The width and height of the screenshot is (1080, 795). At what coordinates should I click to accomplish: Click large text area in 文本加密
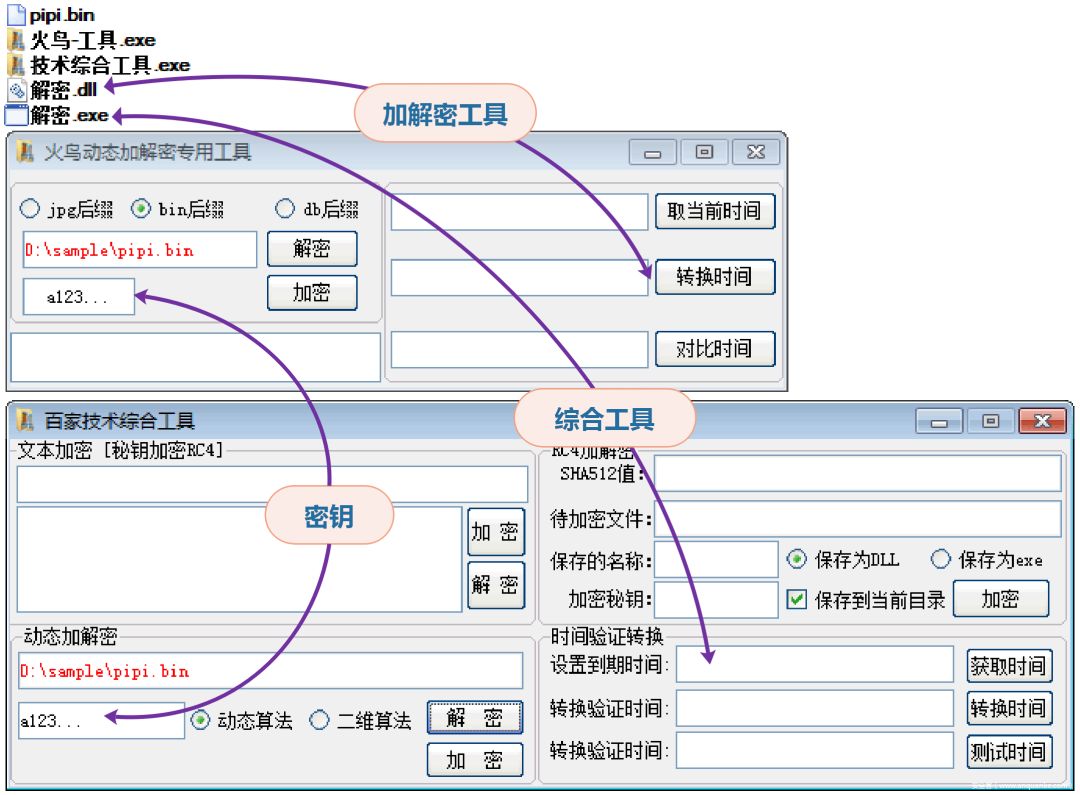tap(239, 559)
